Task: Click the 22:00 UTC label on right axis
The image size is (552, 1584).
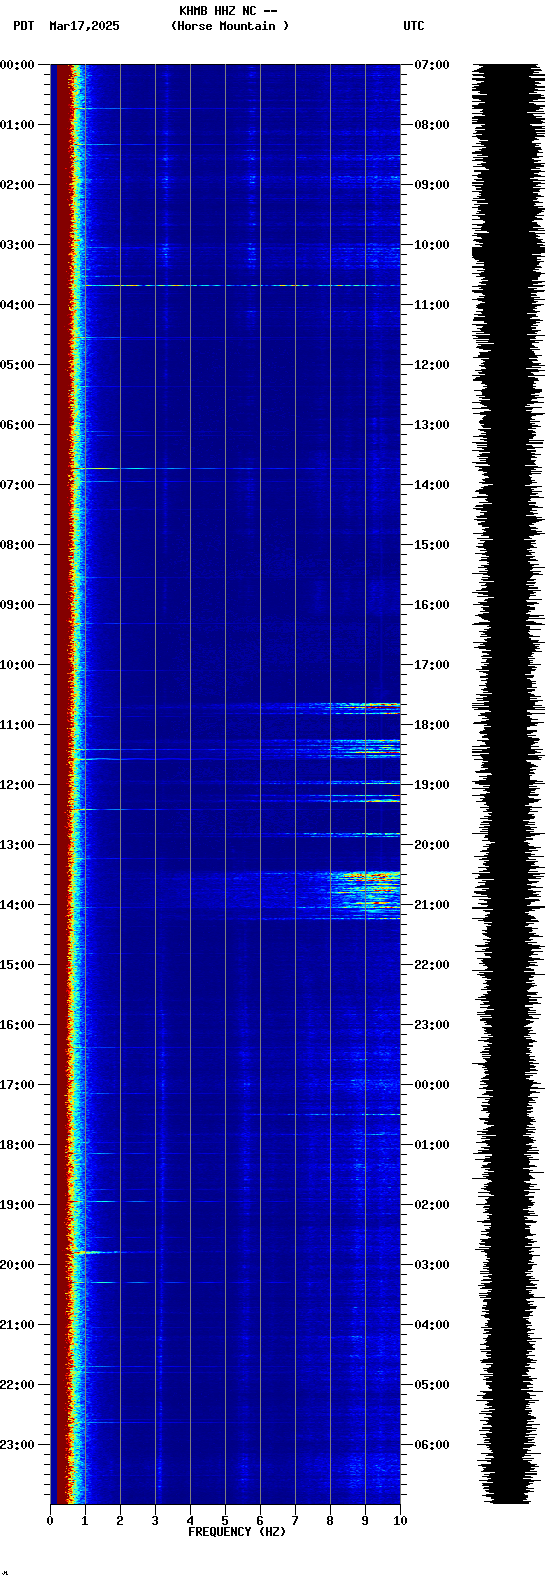Action: [x=432, y=965]
